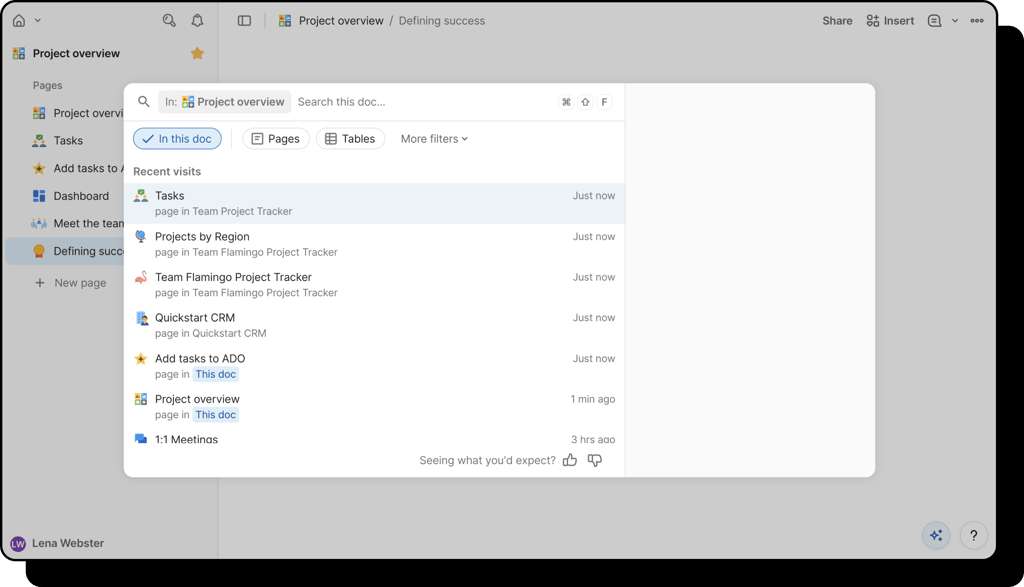The width and height of the screenshot is (1024, 587).
Task: Open the notifications bell icon
Action: pyautogui.click(x=196, y=19)
